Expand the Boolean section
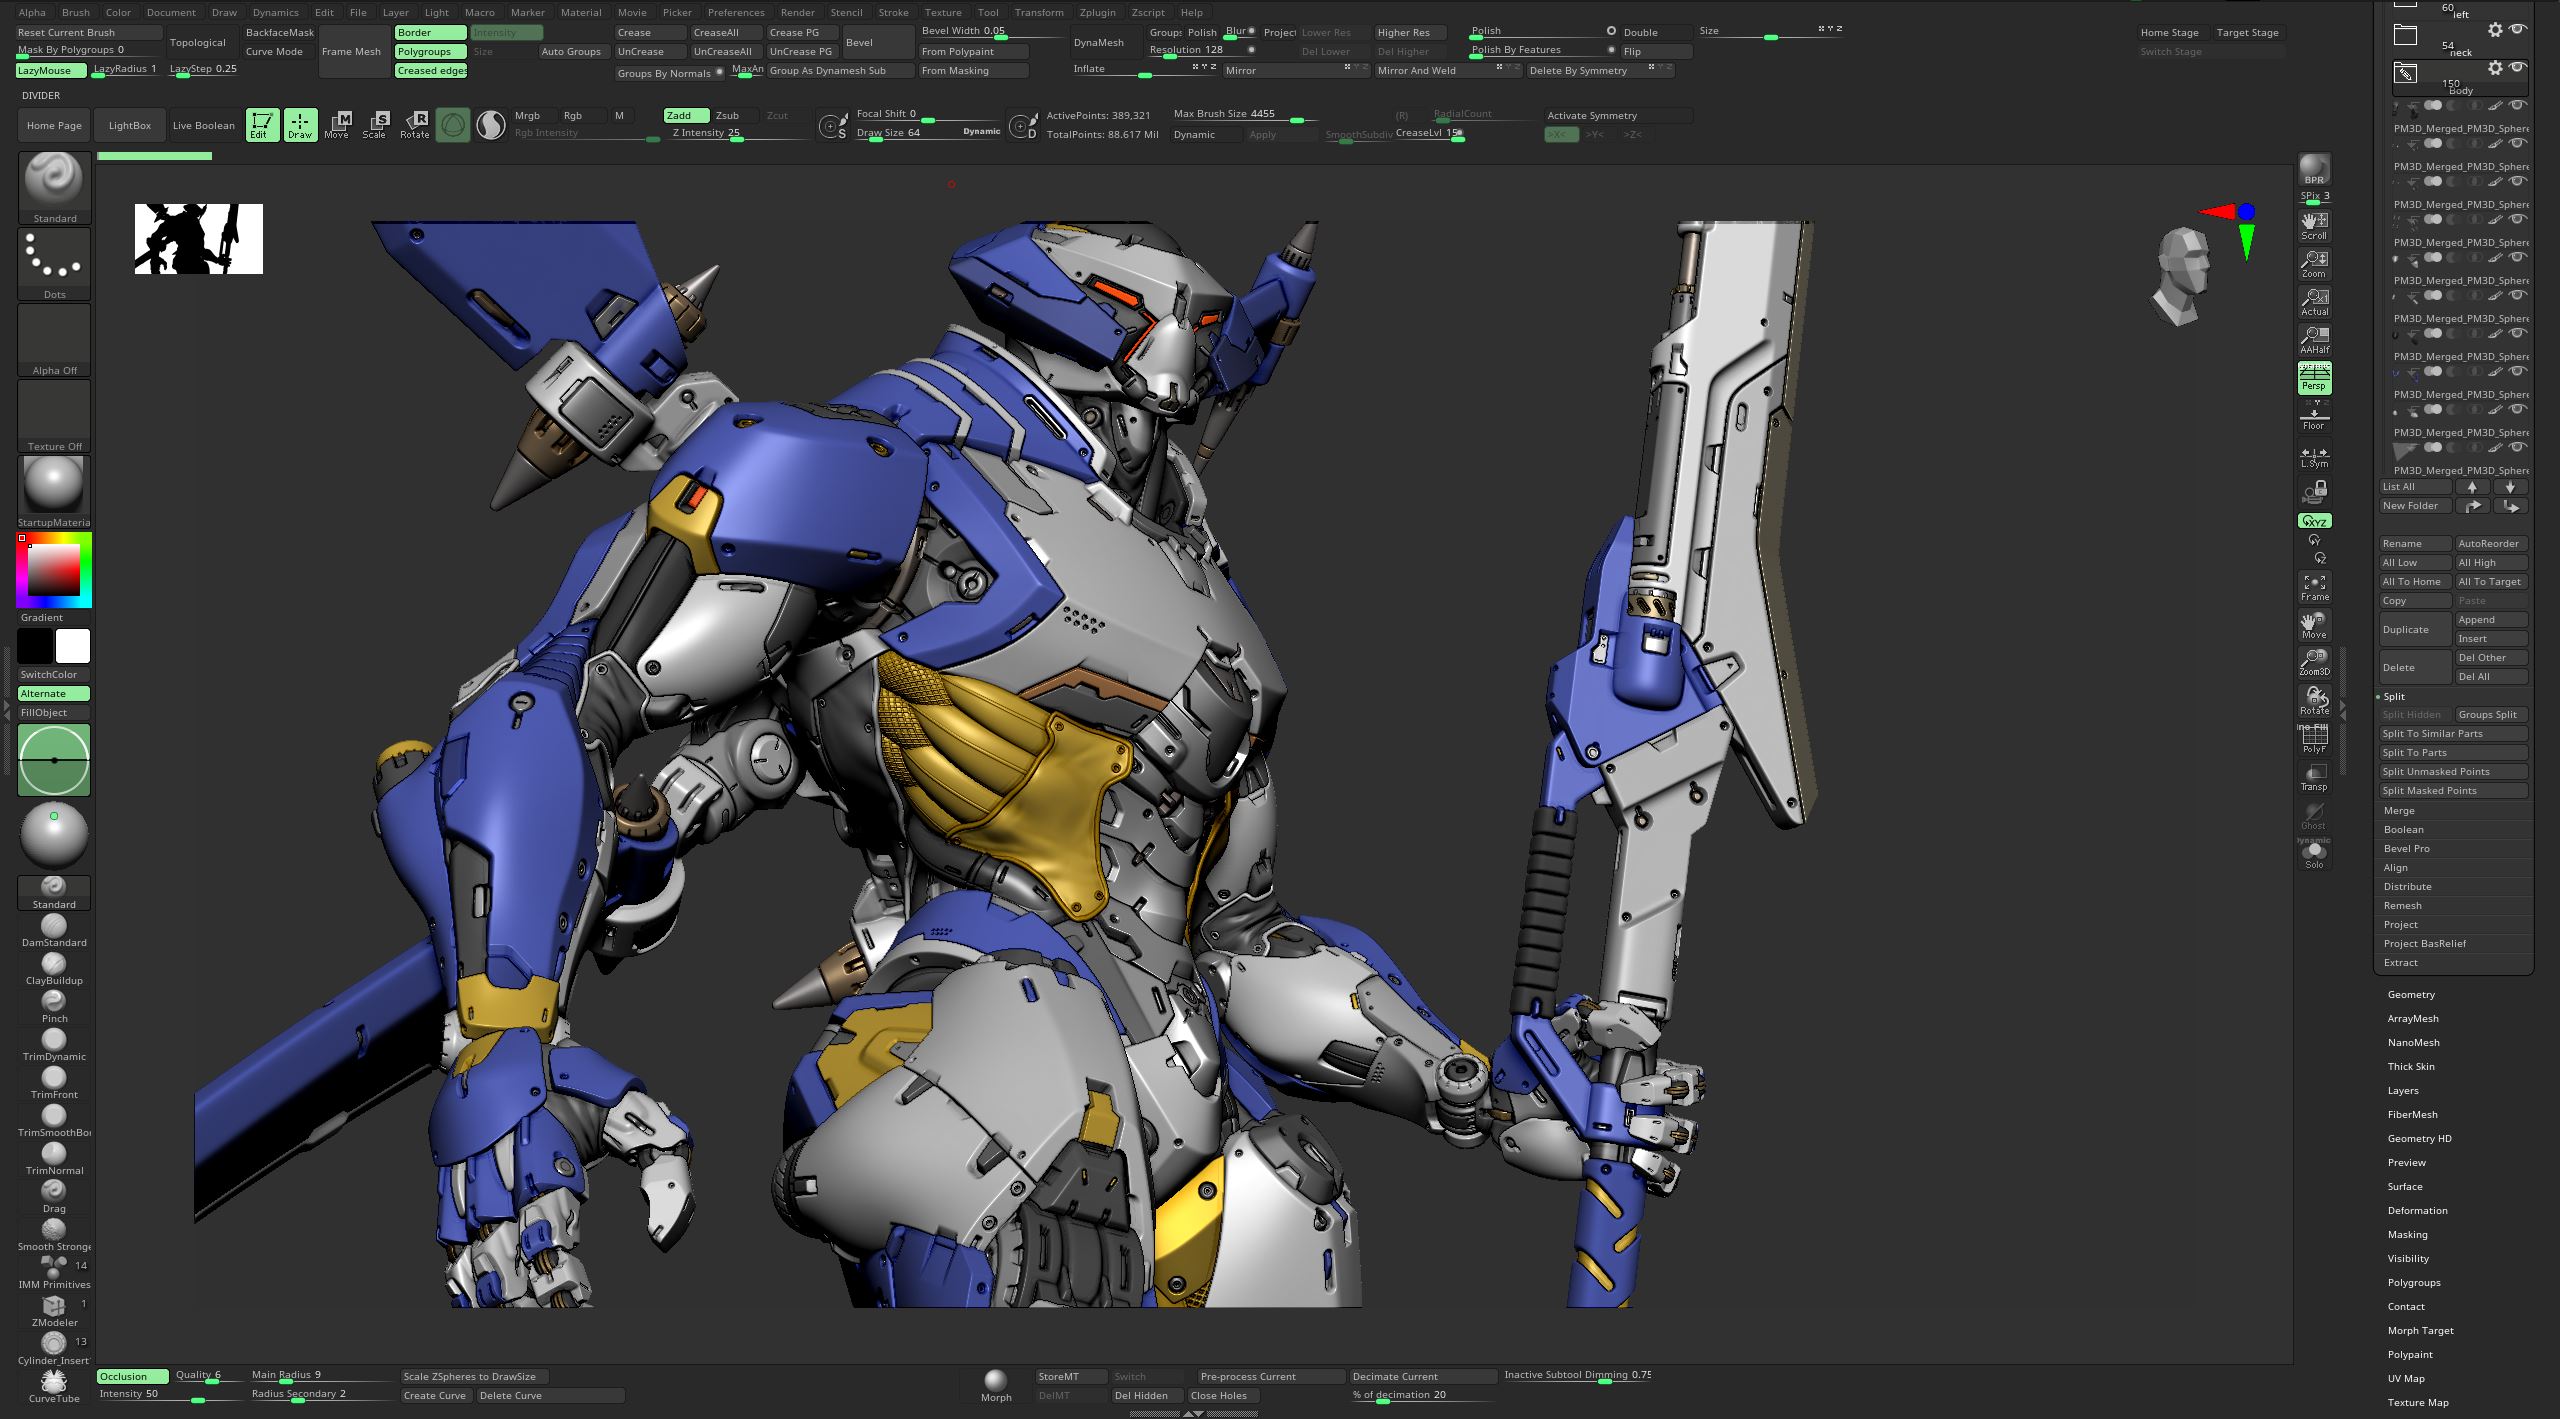 click(2403, 829)
